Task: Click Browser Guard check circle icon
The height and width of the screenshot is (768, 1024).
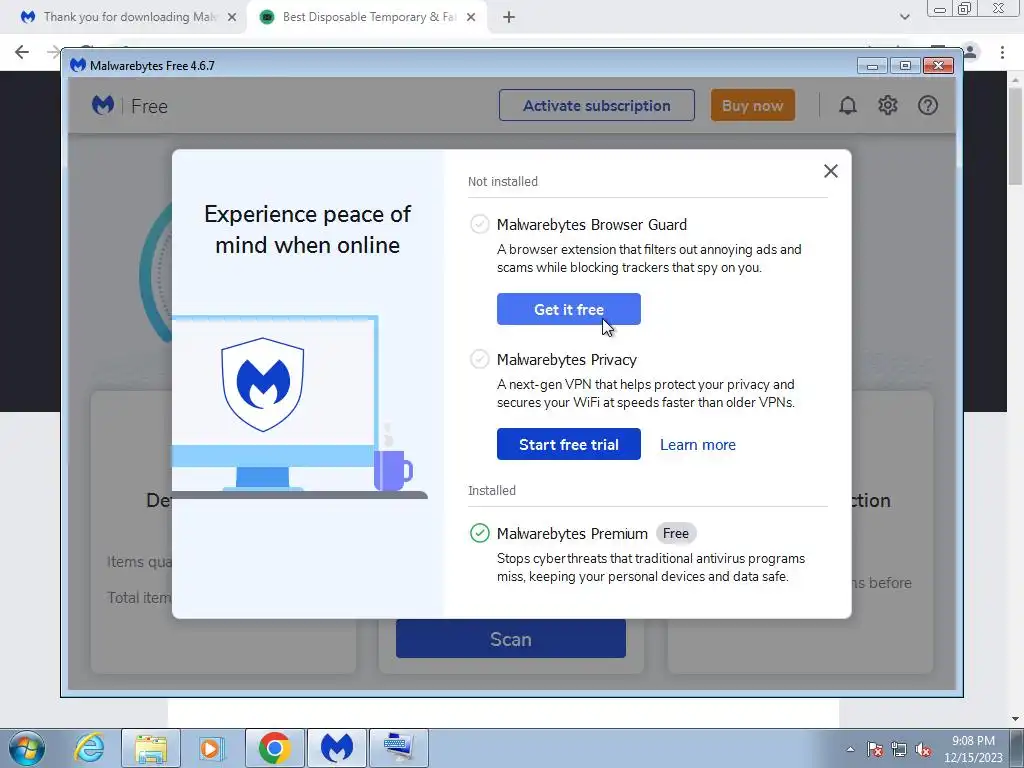Action: (479, 224)
